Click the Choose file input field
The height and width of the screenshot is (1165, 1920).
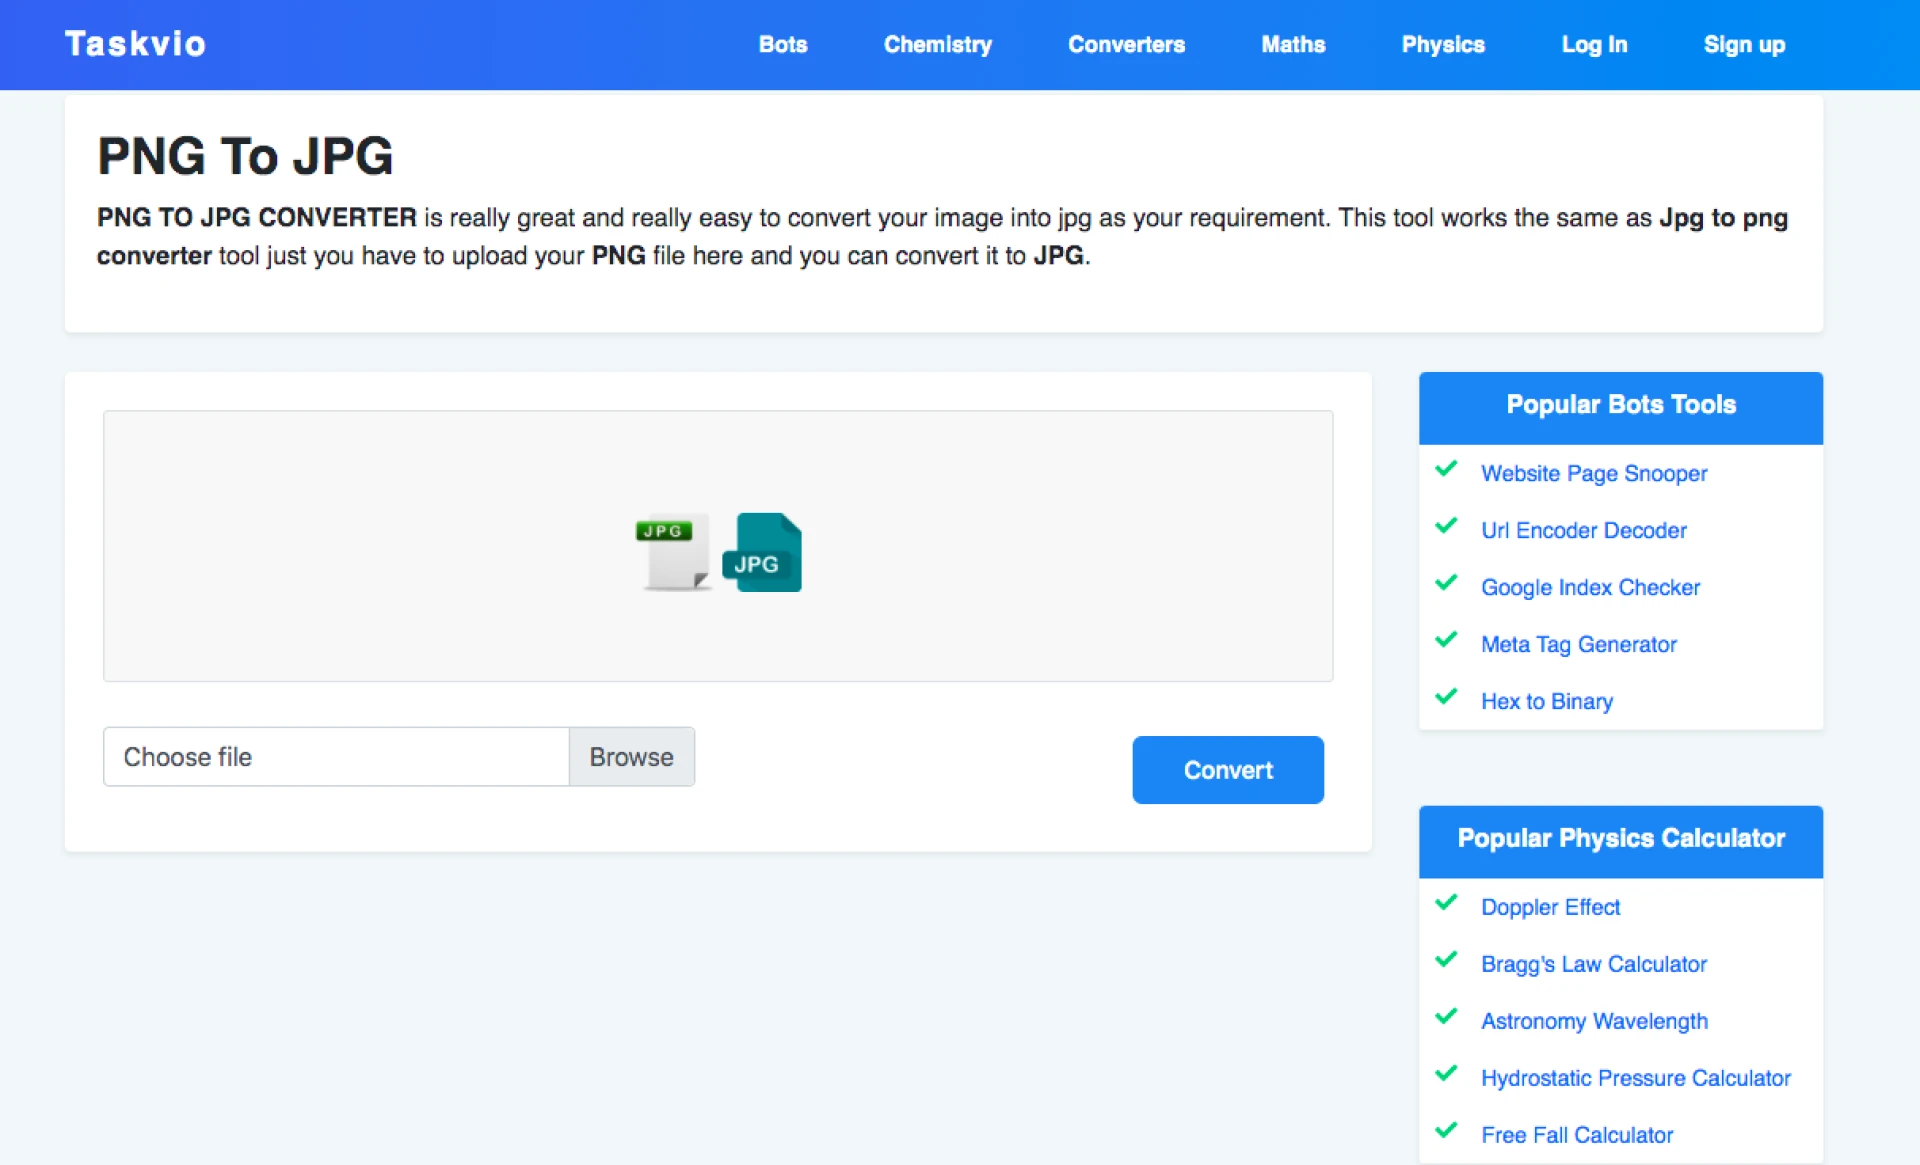coord(336,757)
